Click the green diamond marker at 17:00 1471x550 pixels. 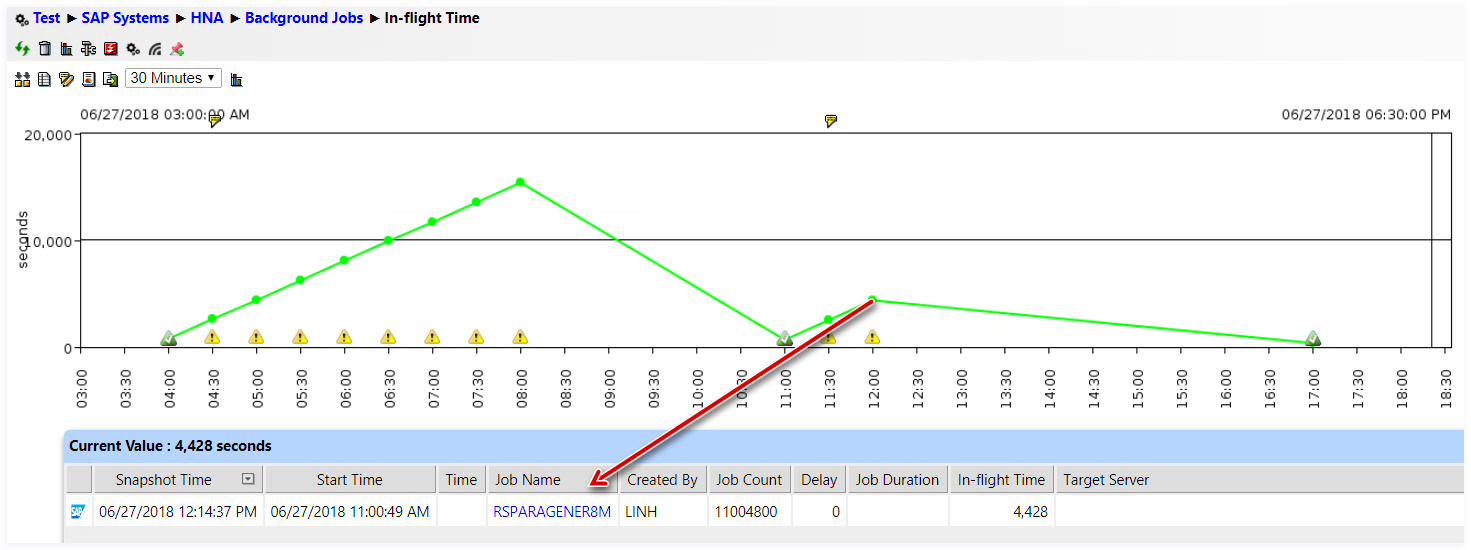tap(1312, 339)
